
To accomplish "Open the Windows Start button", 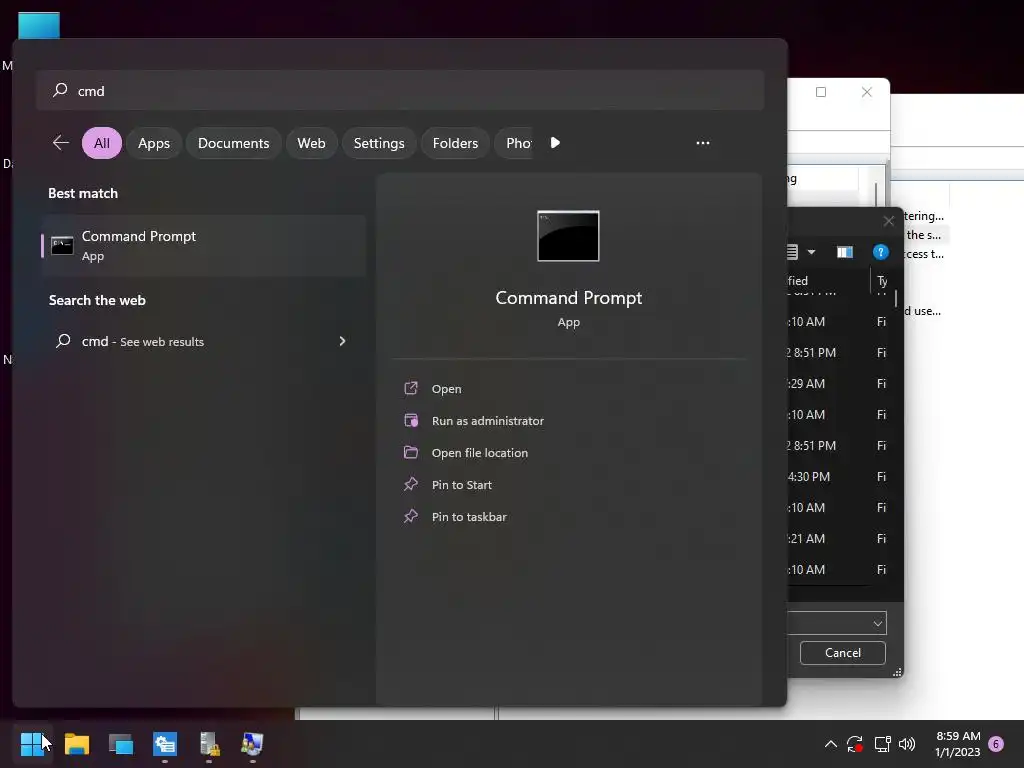I will (x=31, y=744).
